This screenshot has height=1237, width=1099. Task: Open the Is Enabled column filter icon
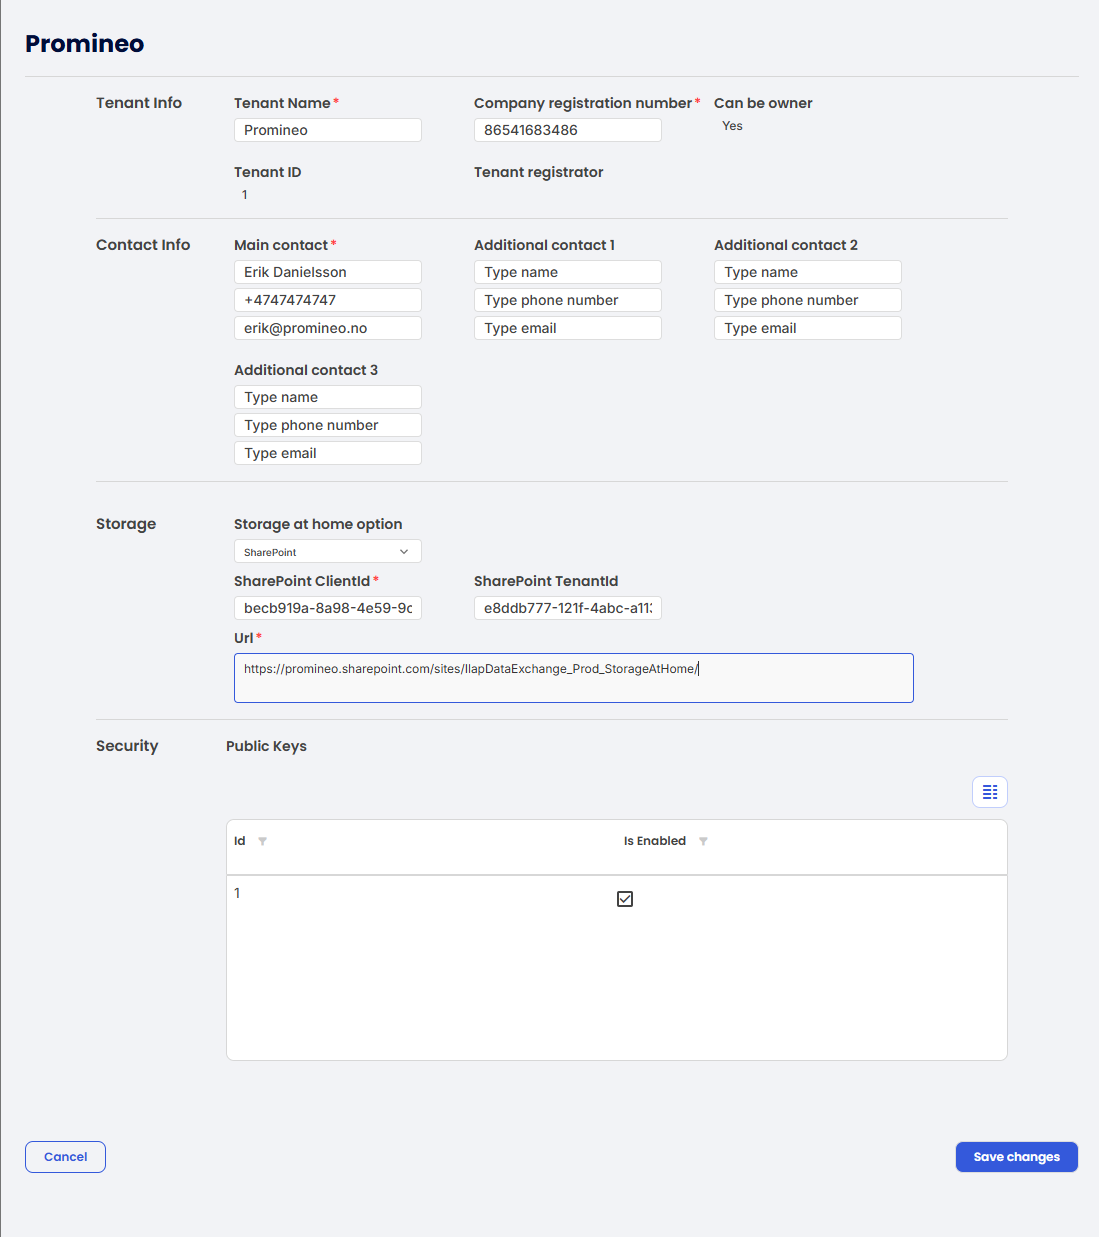point(703,841)
